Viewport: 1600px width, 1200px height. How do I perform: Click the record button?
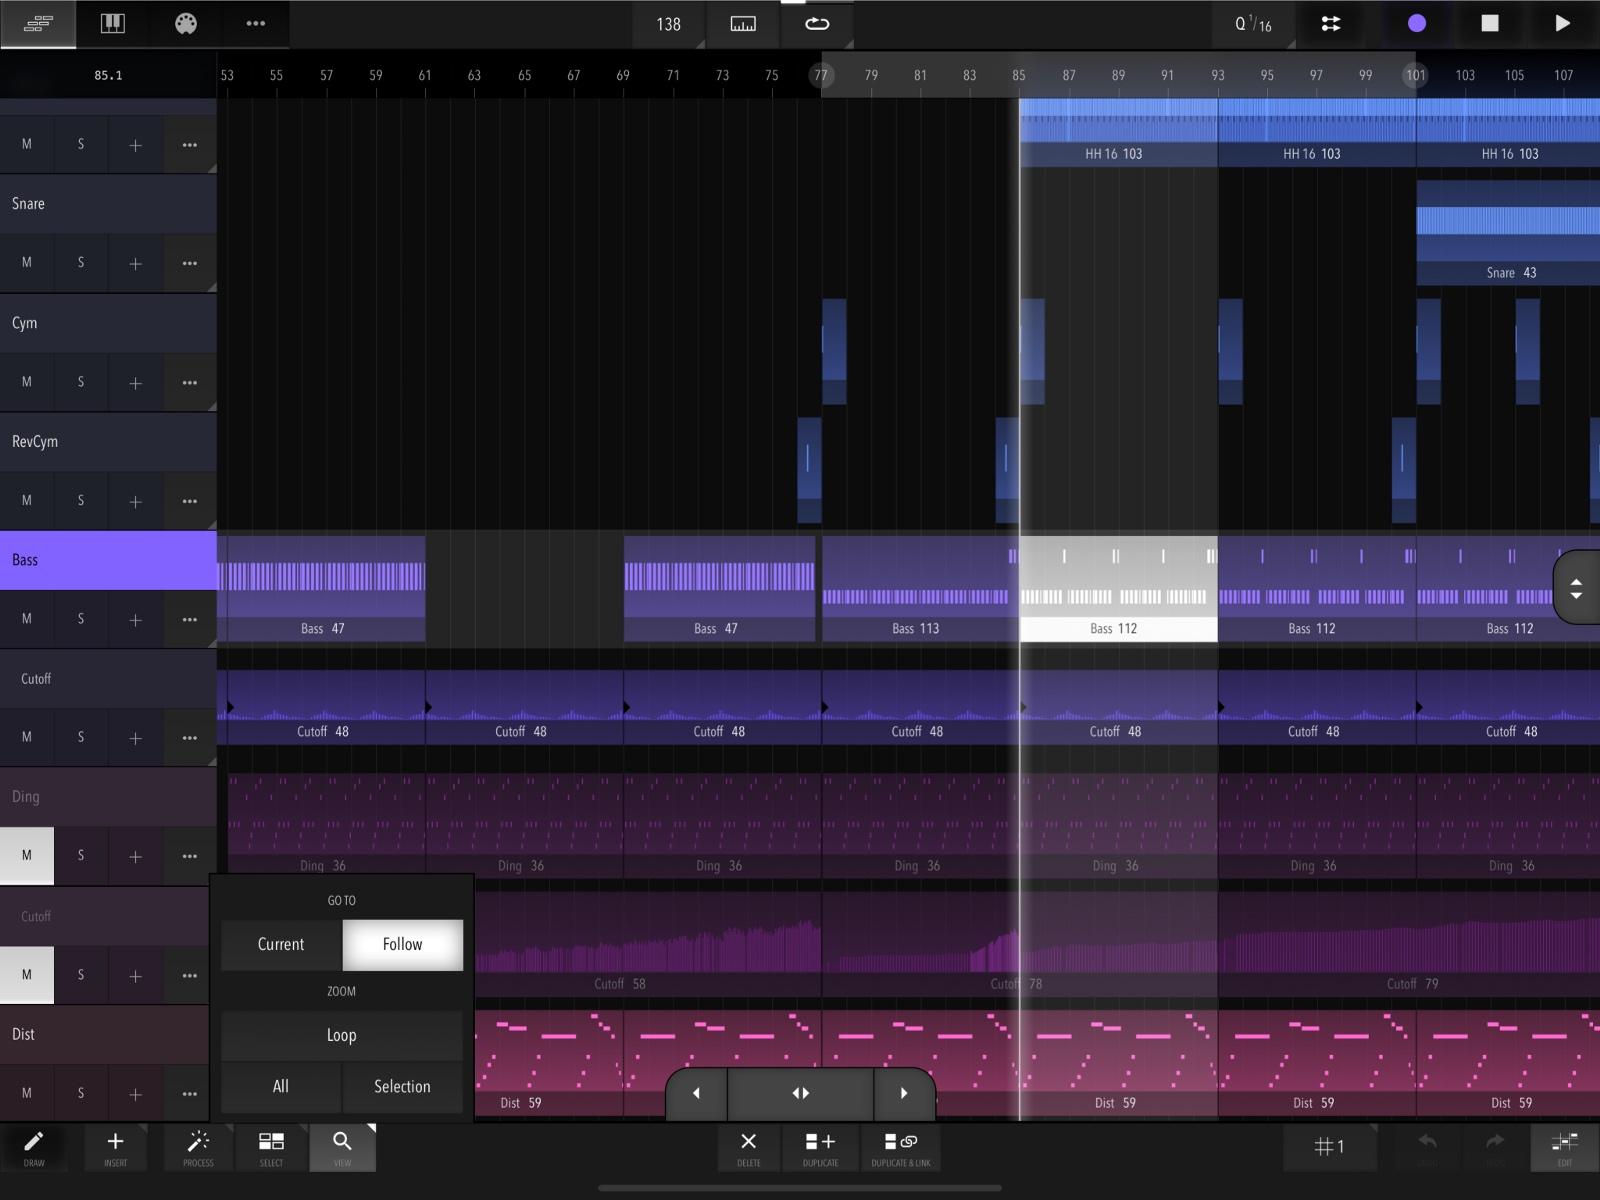pos(1417,23)
